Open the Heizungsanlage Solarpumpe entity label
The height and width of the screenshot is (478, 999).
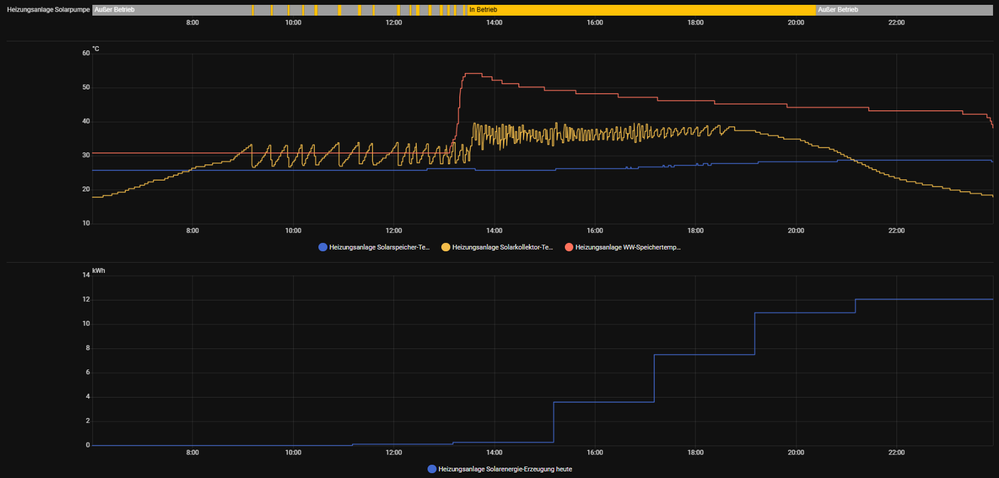(48, 9)
